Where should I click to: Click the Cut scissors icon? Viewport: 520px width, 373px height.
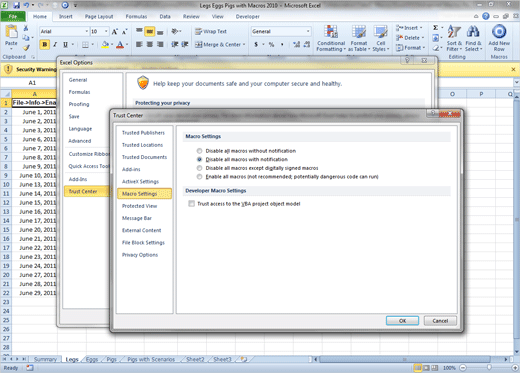pyautogui.click(x=26, y=28)
